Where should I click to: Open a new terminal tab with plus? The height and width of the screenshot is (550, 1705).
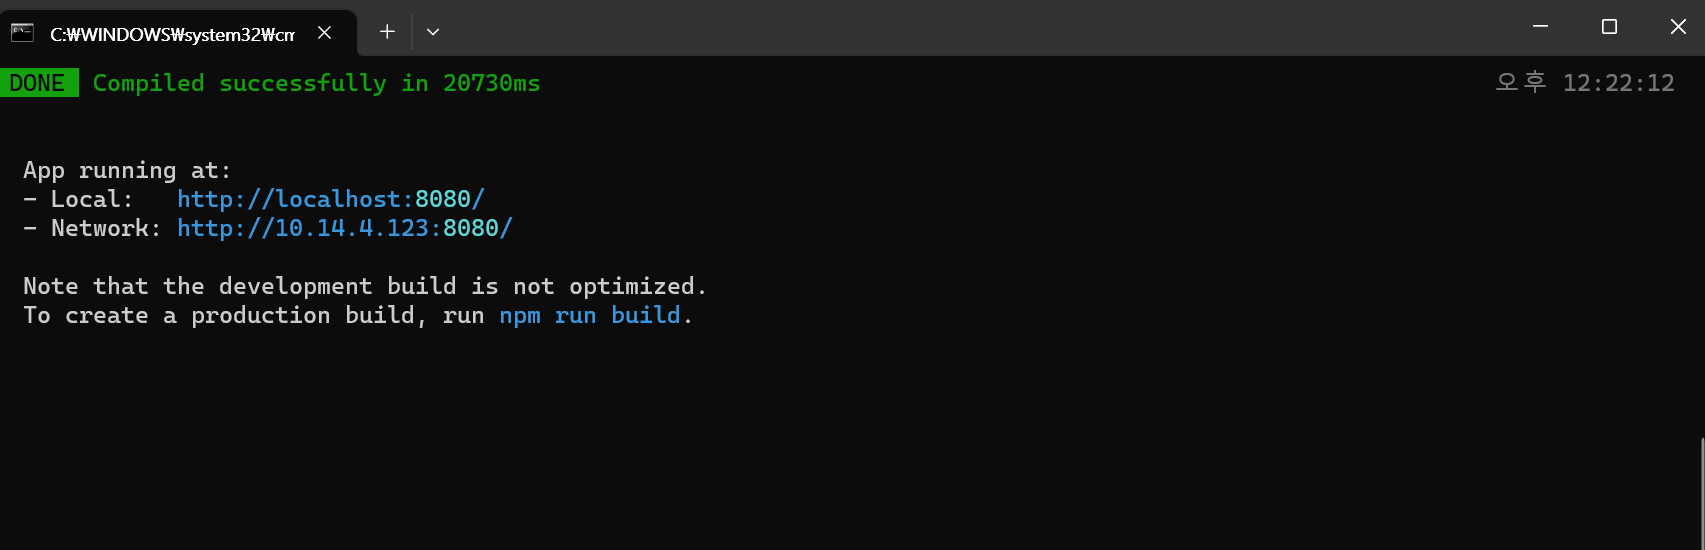click(x=387, y=32)
